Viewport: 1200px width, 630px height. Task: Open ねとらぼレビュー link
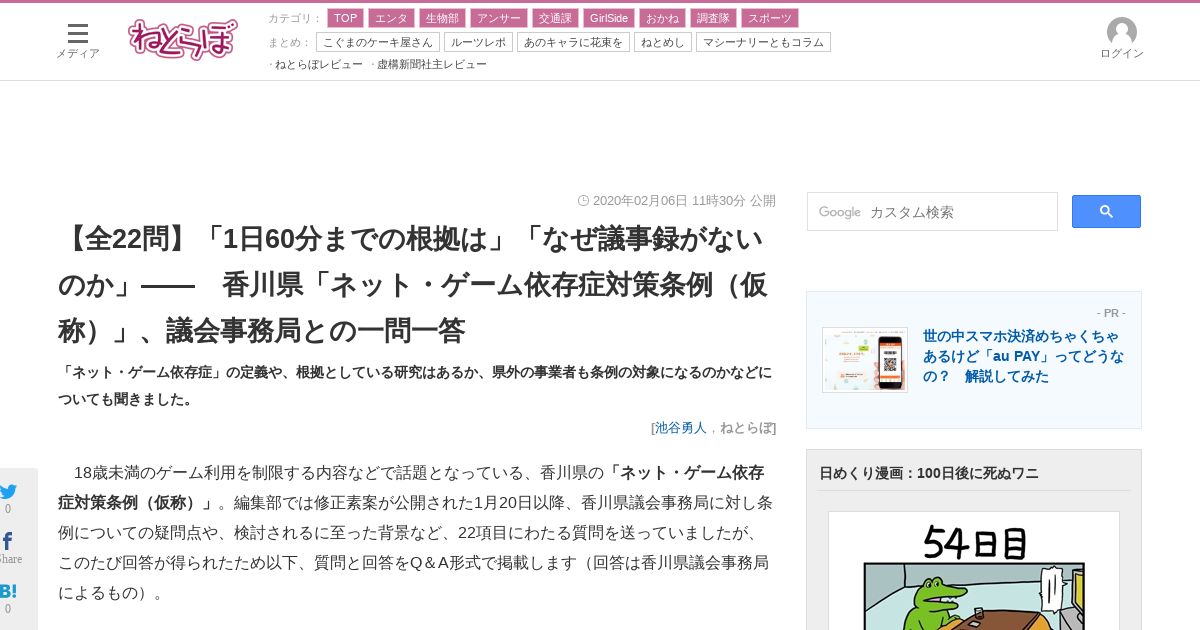(x=319, y=64)
